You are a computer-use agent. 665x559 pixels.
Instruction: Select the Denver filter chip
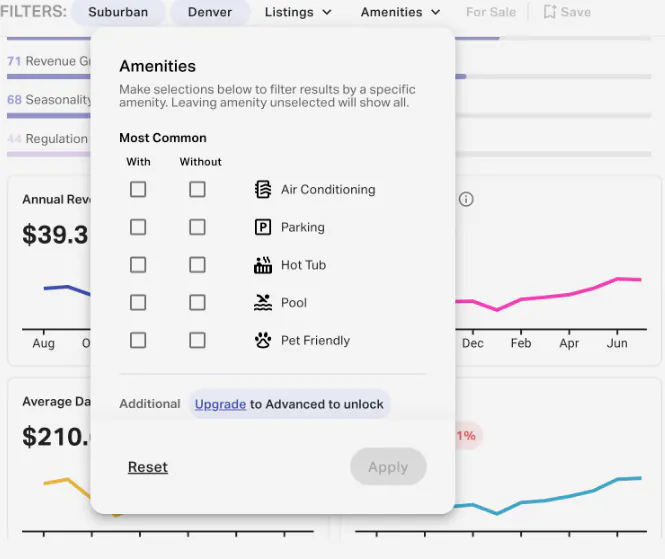(x=210, y=12)
